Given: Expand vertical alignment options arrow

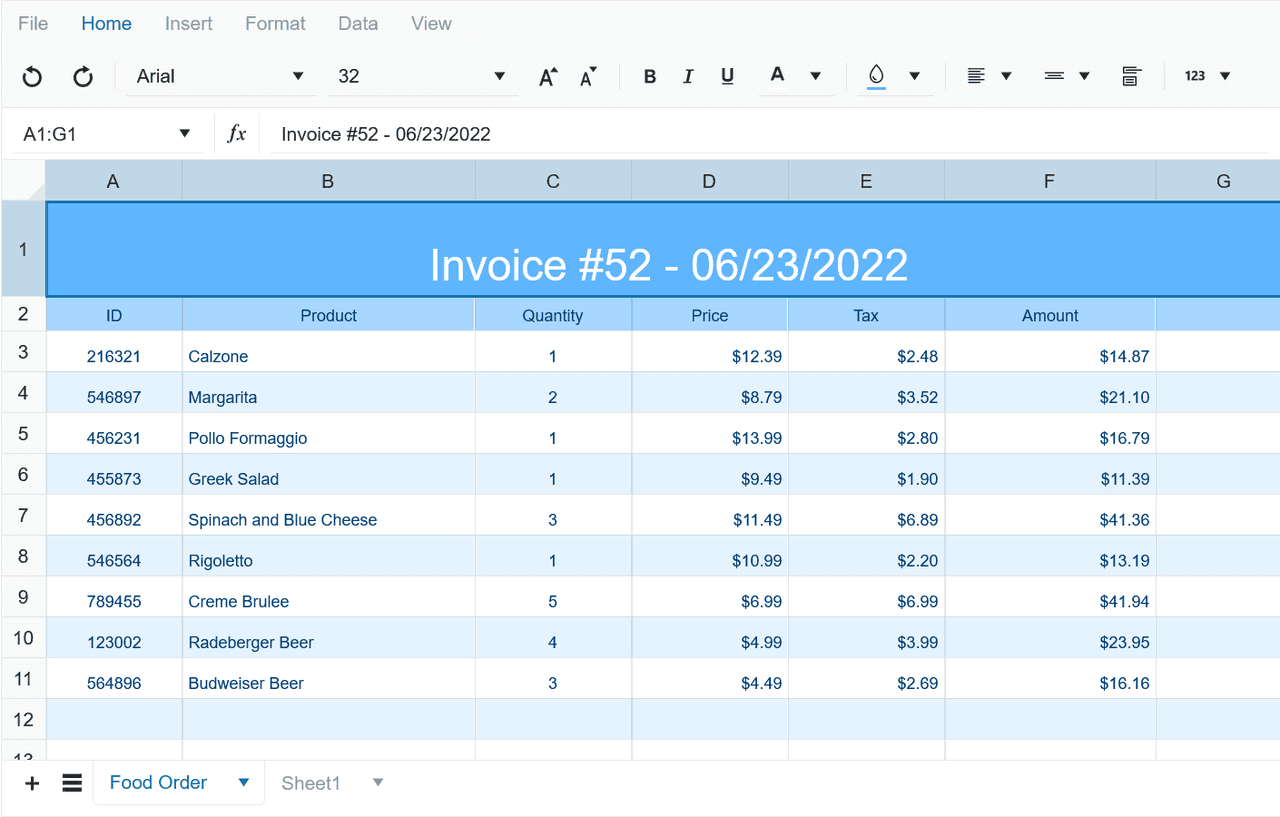Looking at the screenshot, I should 1084,76.
